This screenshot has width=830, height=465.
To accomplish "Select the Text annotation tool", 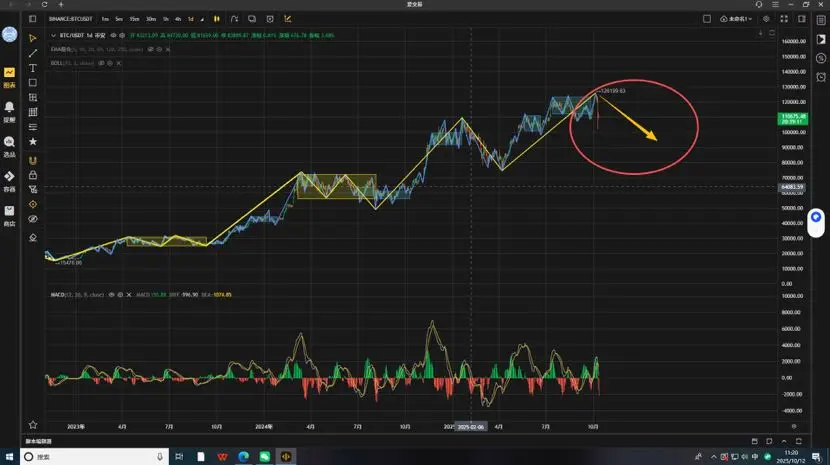I will pyautogui.click(x=33, y=68).
